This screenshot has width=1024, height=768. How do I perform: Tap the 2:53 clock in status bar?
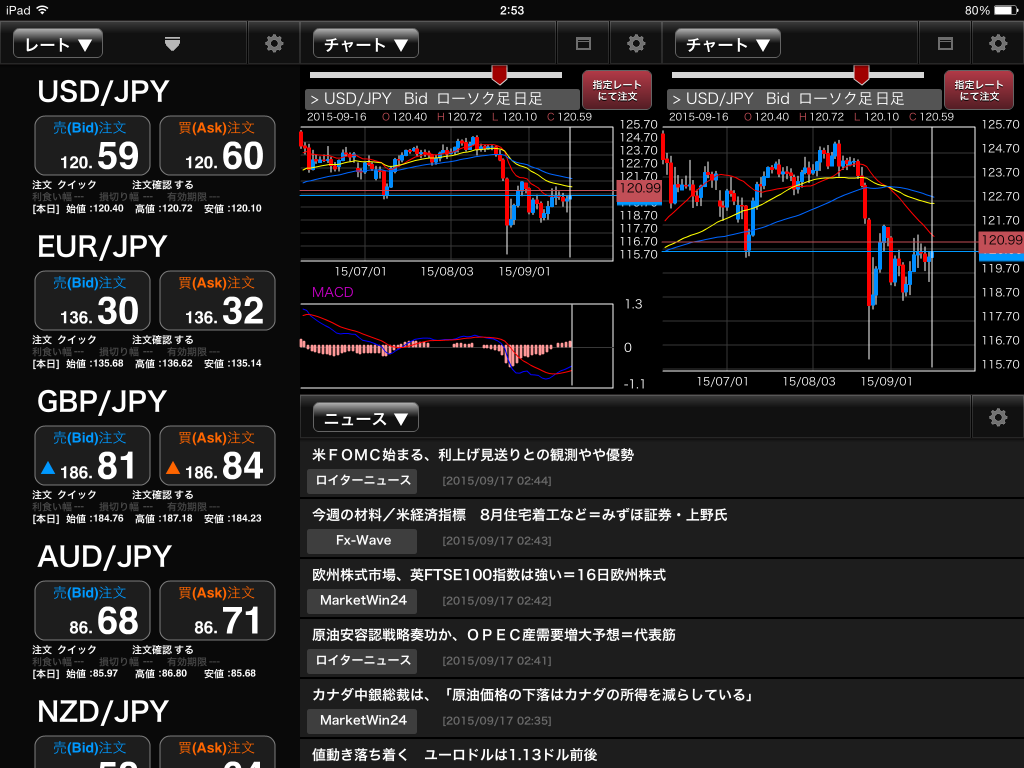pyautogui.click(x=512, y=10)
